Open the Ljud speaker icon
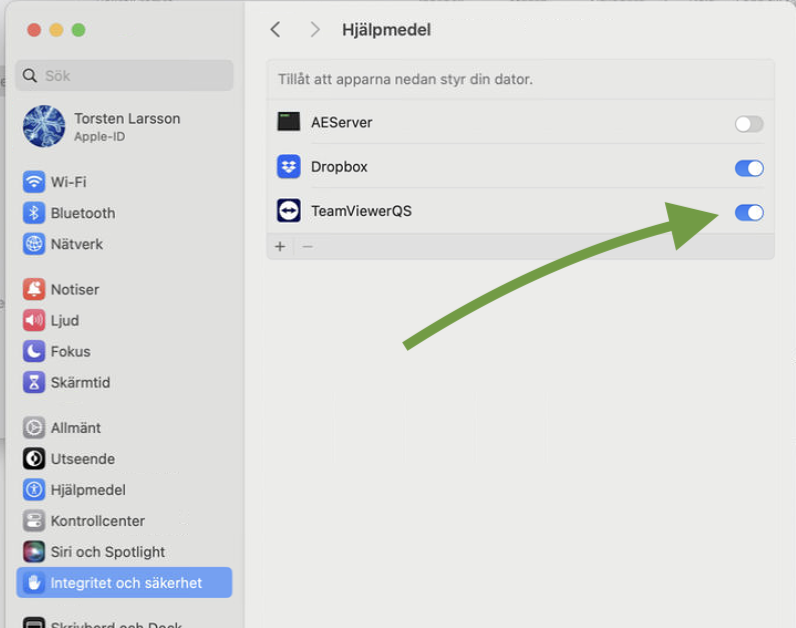 34,320
